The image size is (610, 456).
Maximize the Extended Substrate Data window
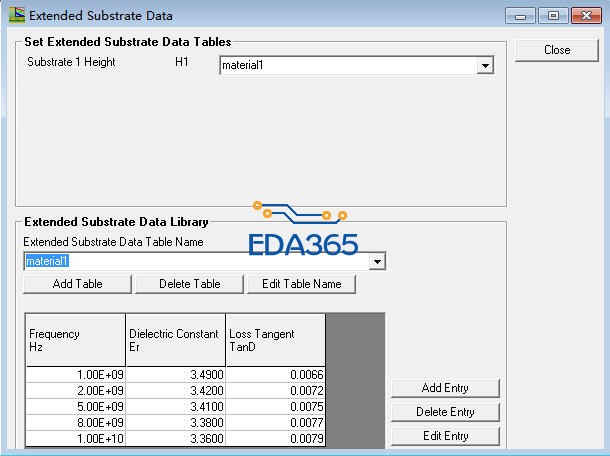click(x=553, y=16)
